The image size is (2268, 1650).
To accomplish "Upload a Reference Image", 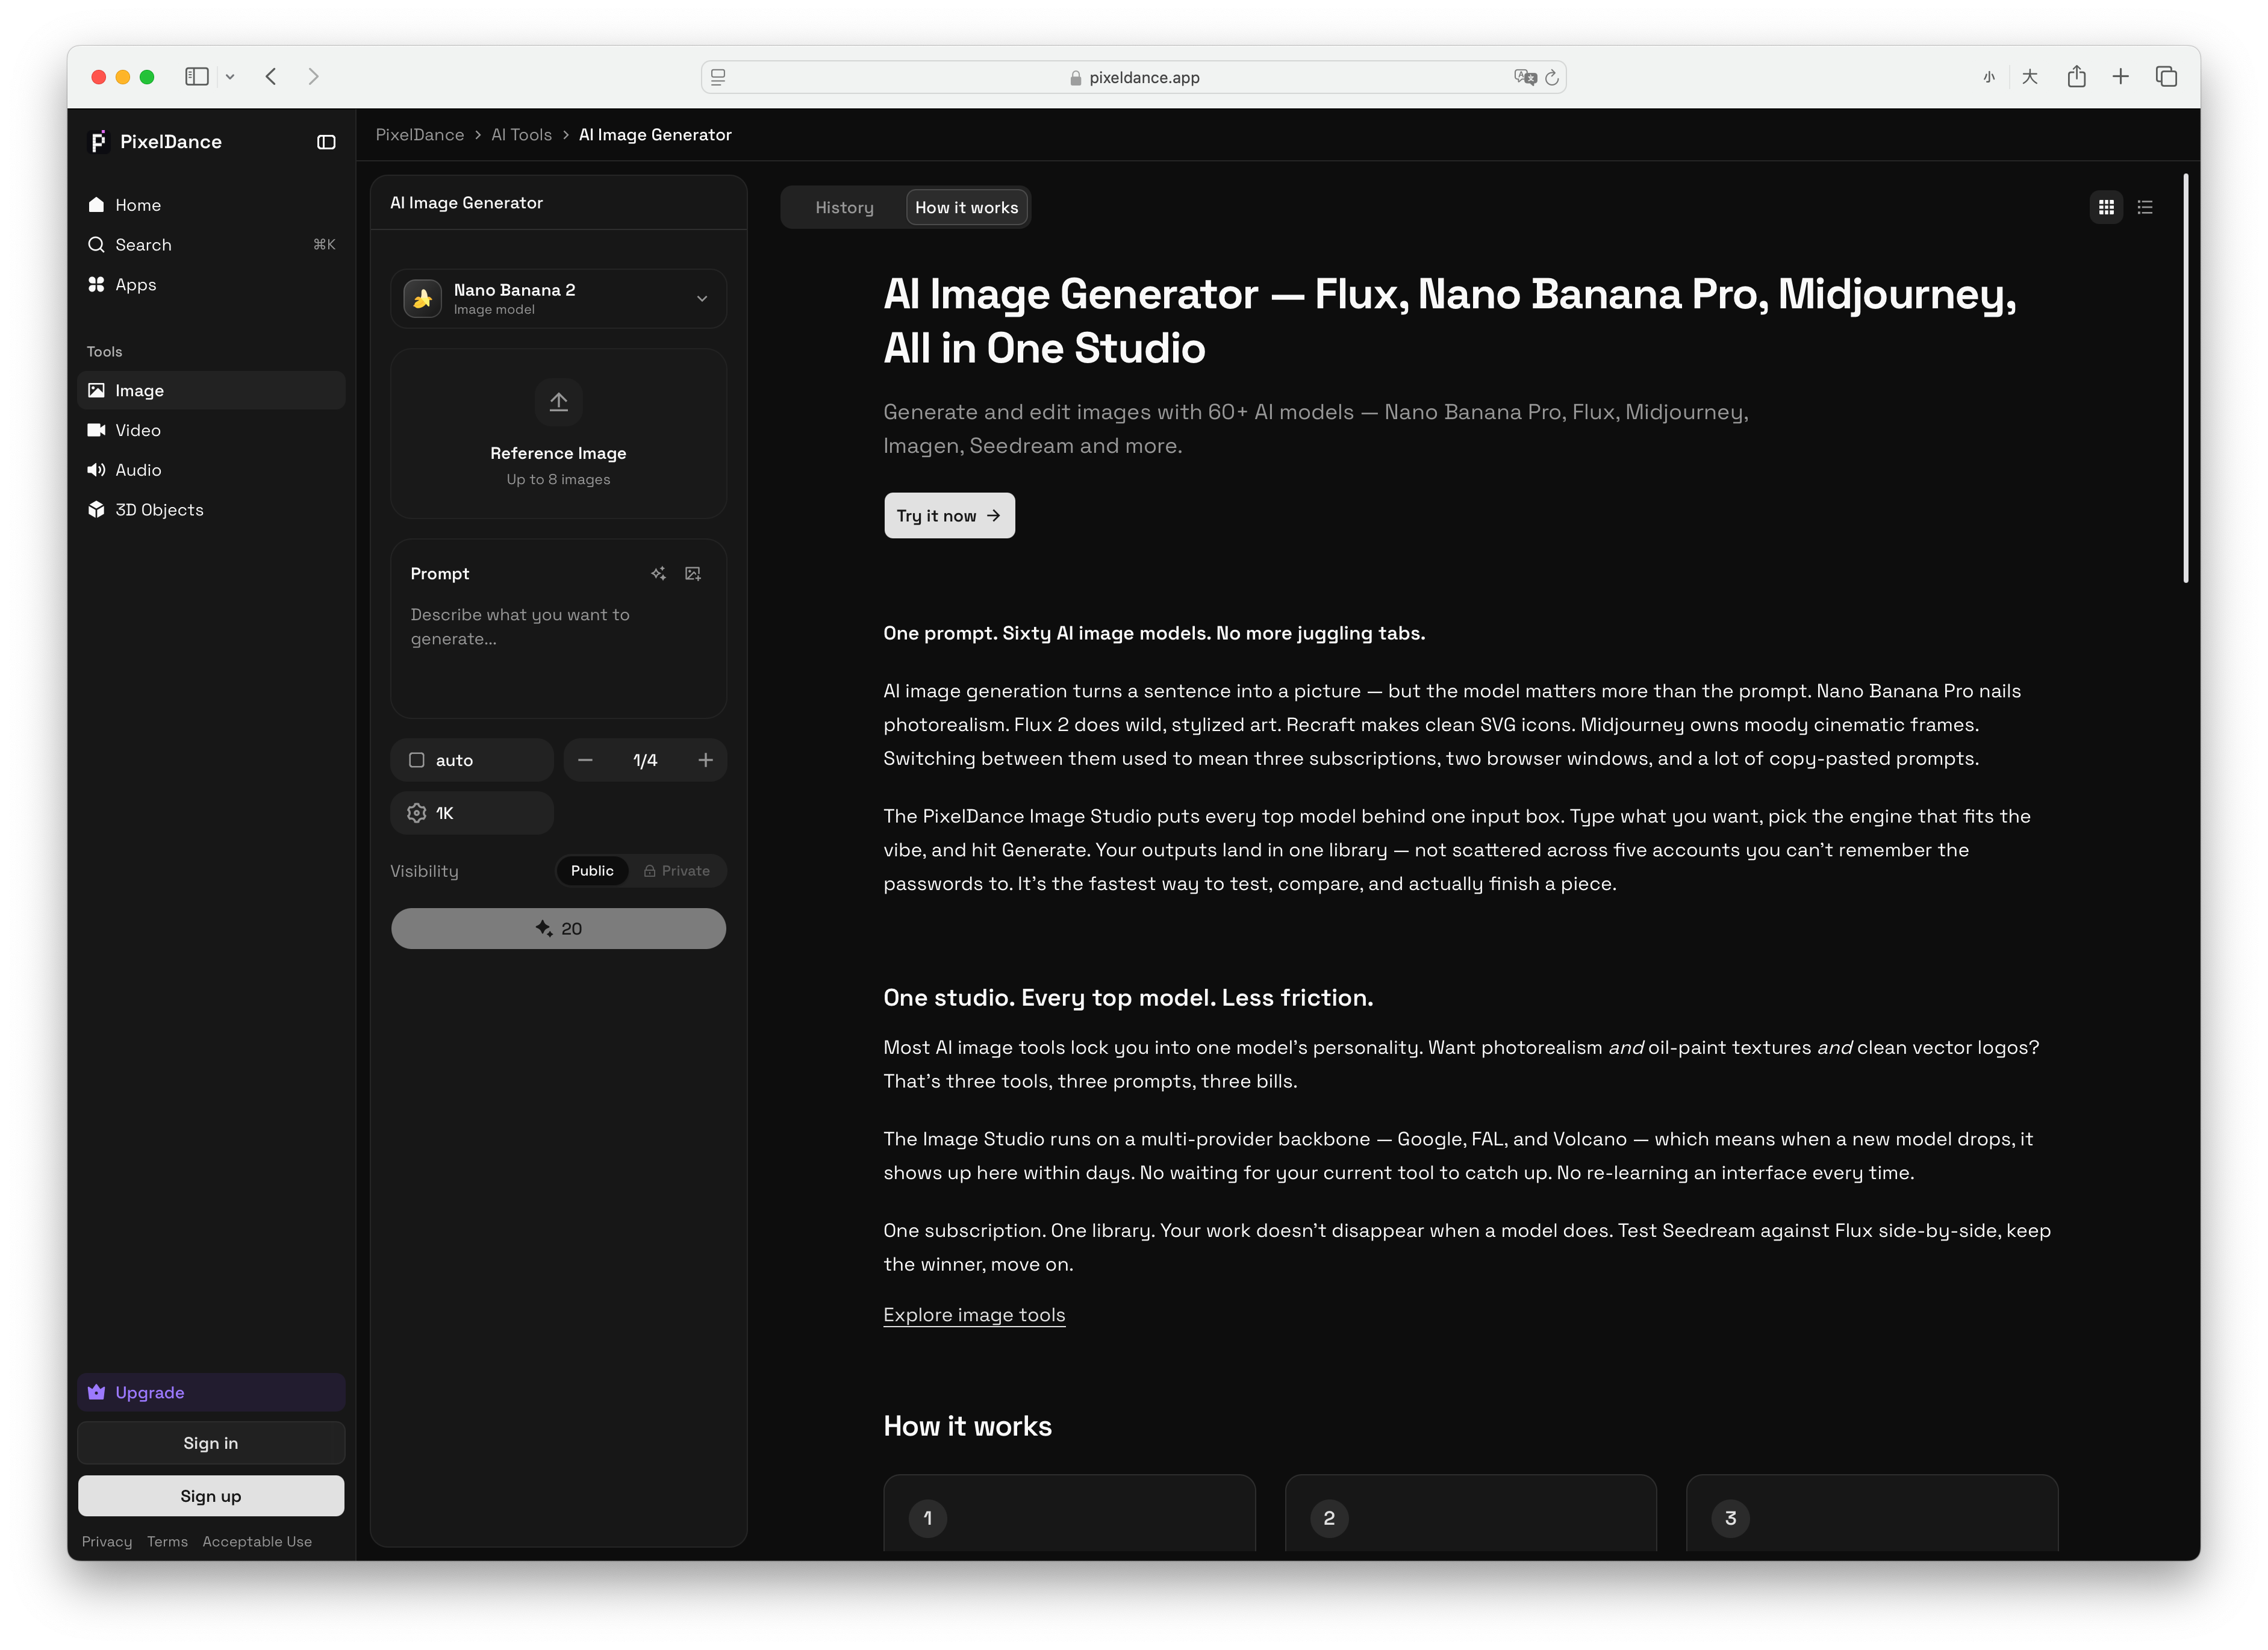I will [558, 433].
